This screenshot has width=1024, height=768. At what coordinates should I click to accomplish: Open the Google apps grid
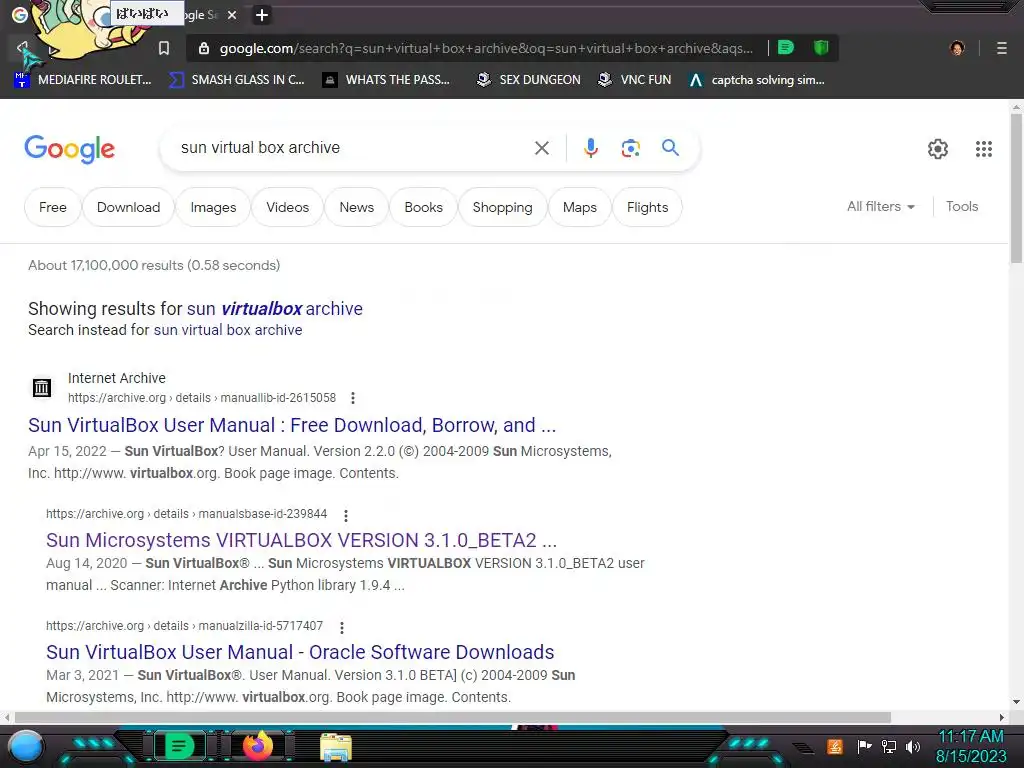point(984,149)
